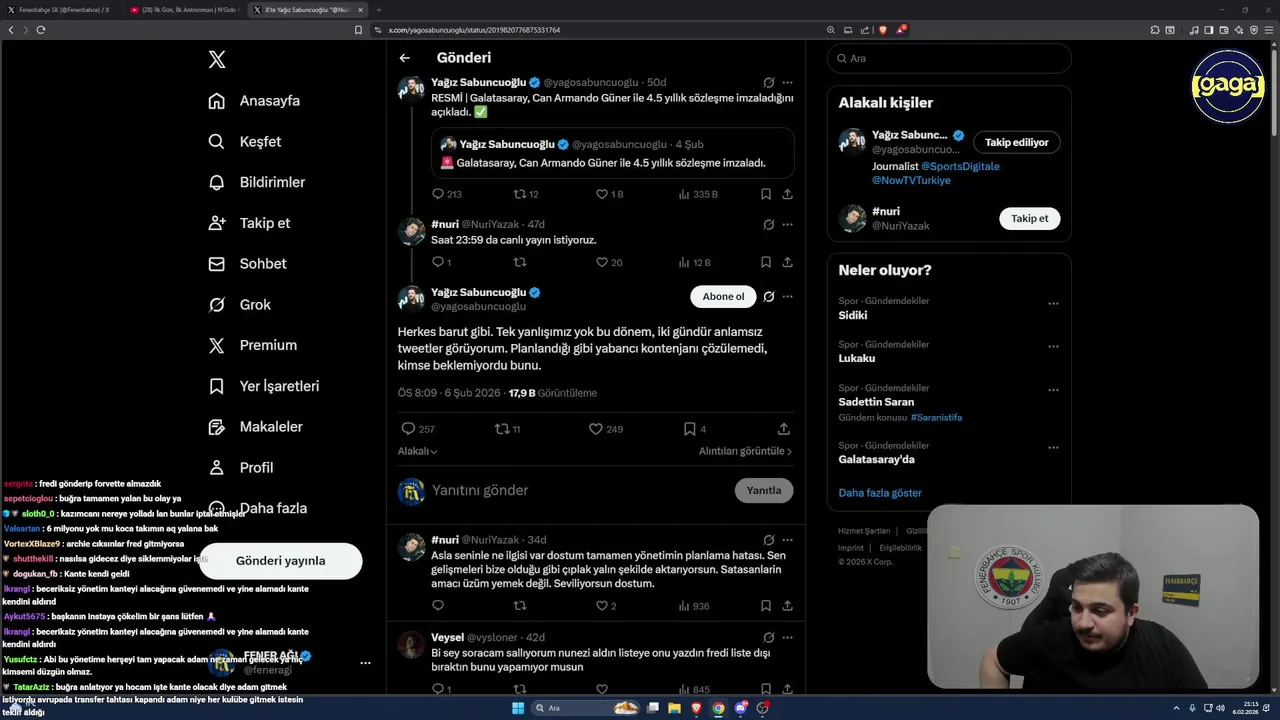Click Alıntıları görüntüle link
Screen dimensions: 1280x720
click(745, 452)
